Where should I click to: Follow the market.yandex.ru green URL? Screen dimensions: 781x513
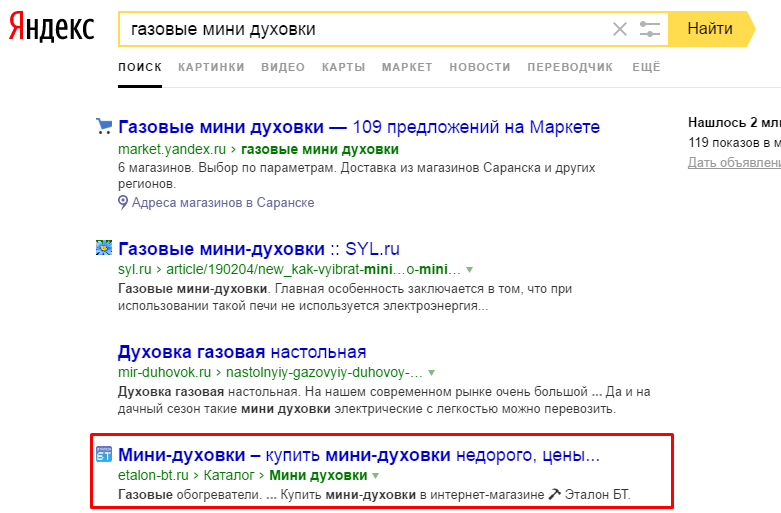(172, 149)
